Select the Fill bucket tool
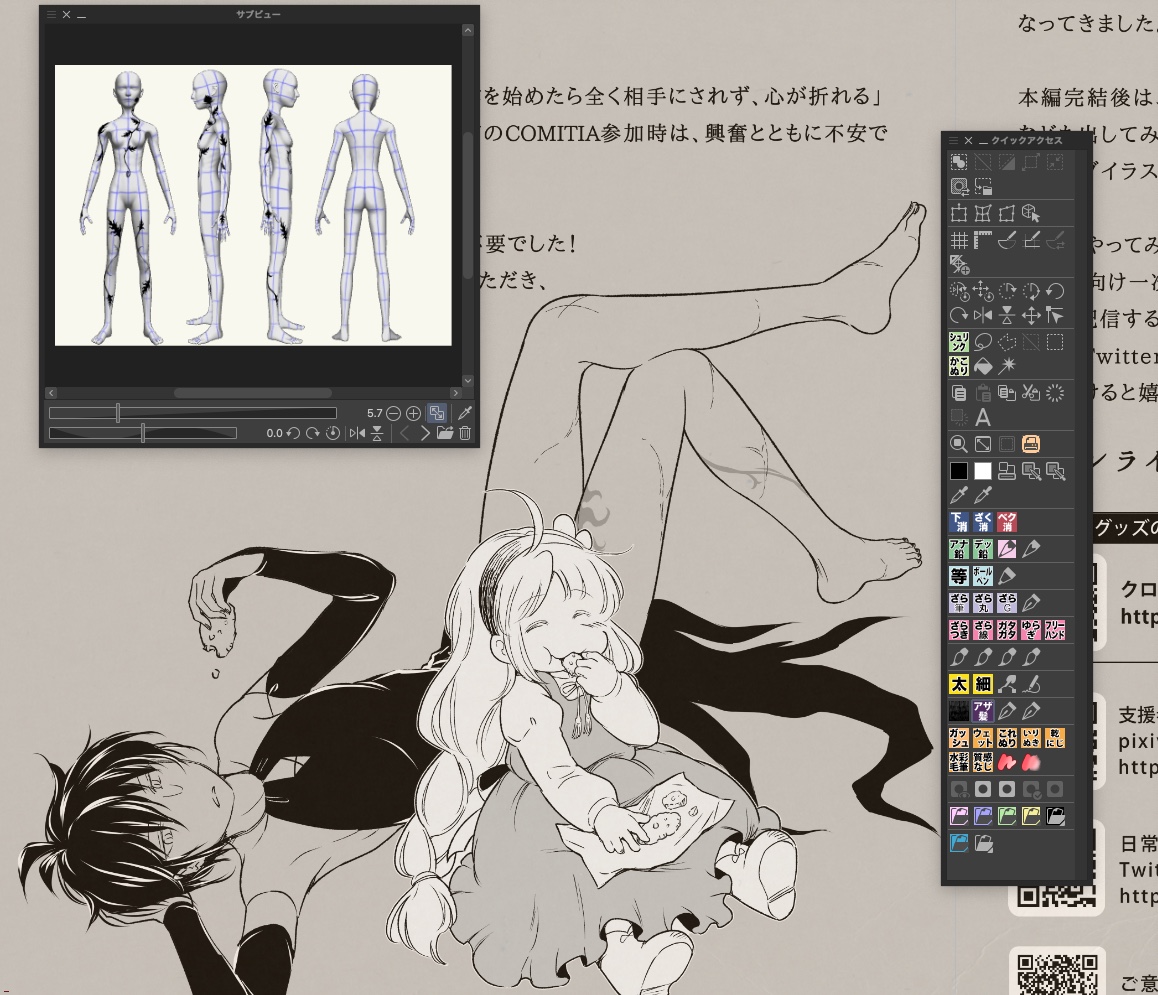The height and width of the screenshot is (995, 1158). [983, 366]
